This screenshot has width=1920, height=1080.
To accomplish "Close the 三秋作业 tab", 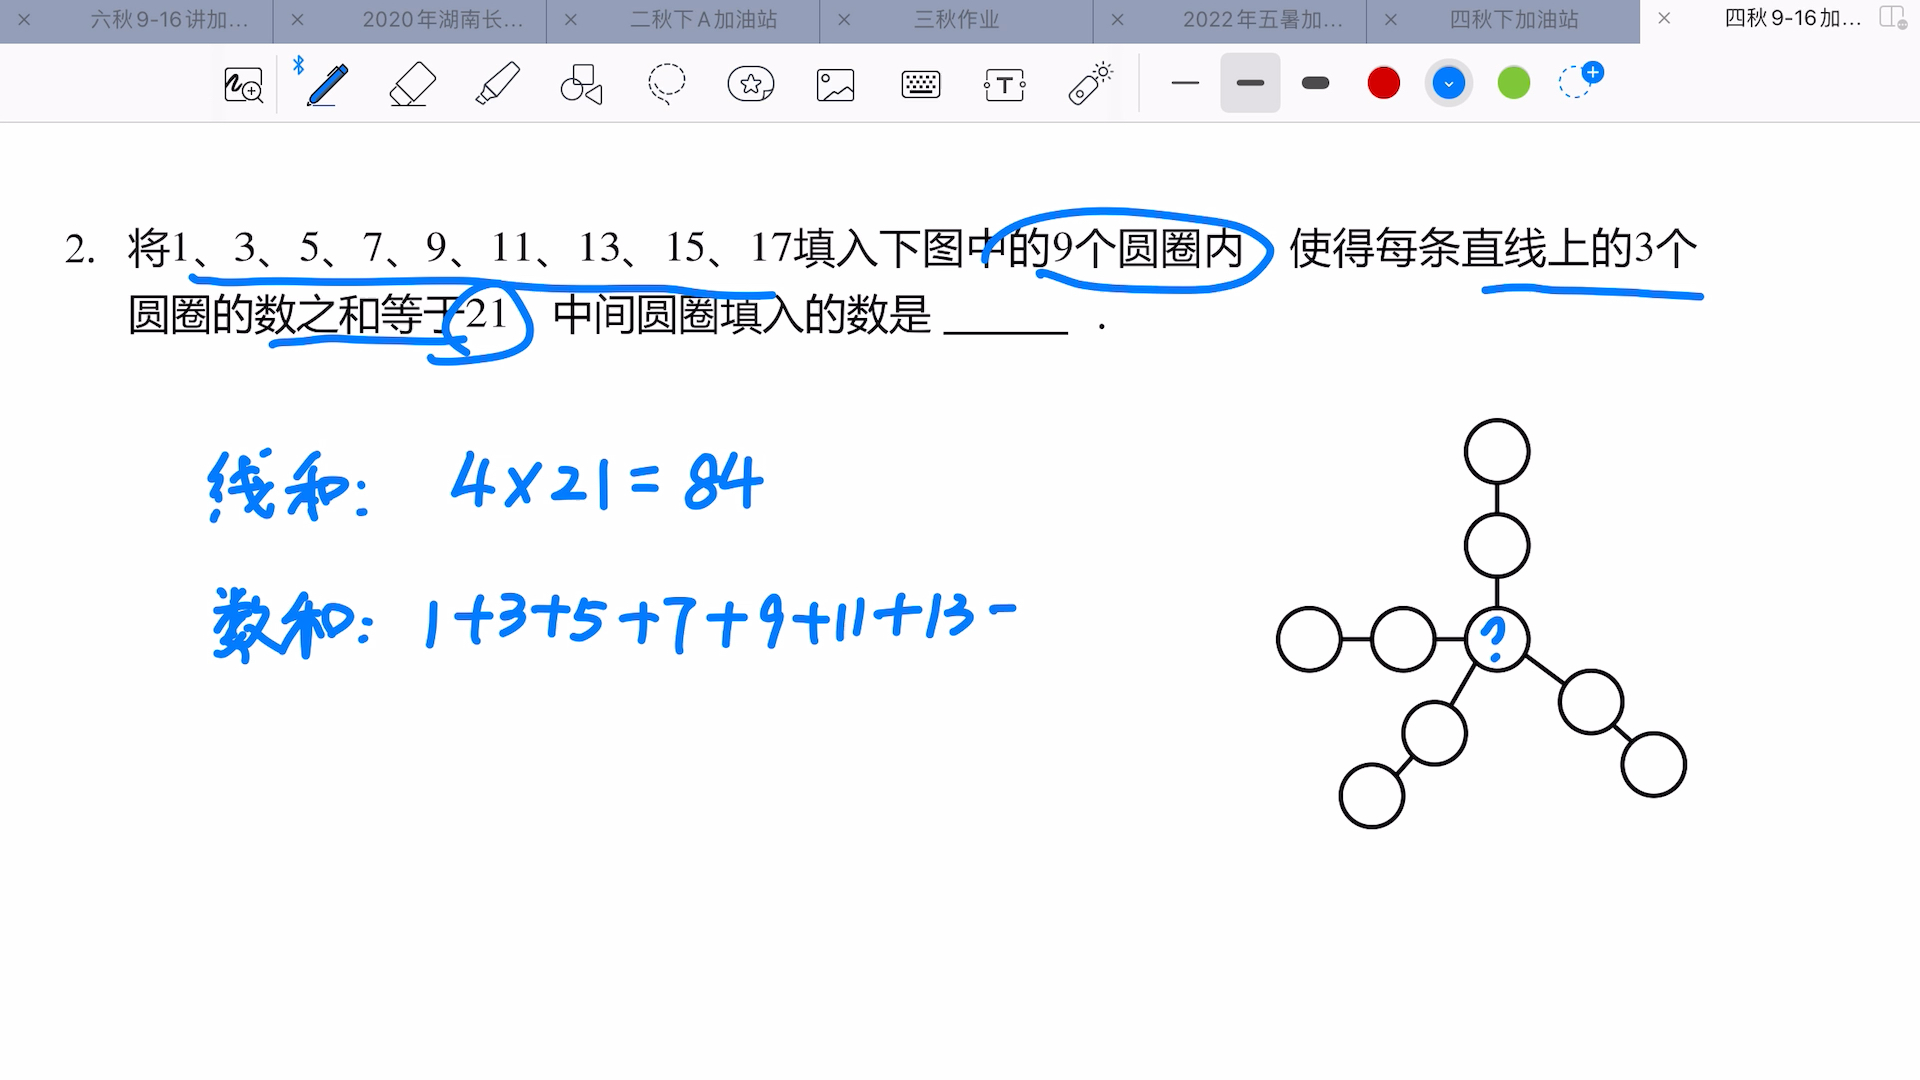I will pyautogui.click(x=844, y=20).
